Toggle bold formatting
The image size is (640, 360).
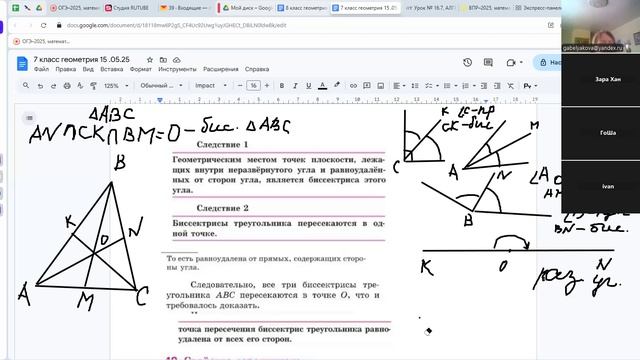click(x=282, y=86)
